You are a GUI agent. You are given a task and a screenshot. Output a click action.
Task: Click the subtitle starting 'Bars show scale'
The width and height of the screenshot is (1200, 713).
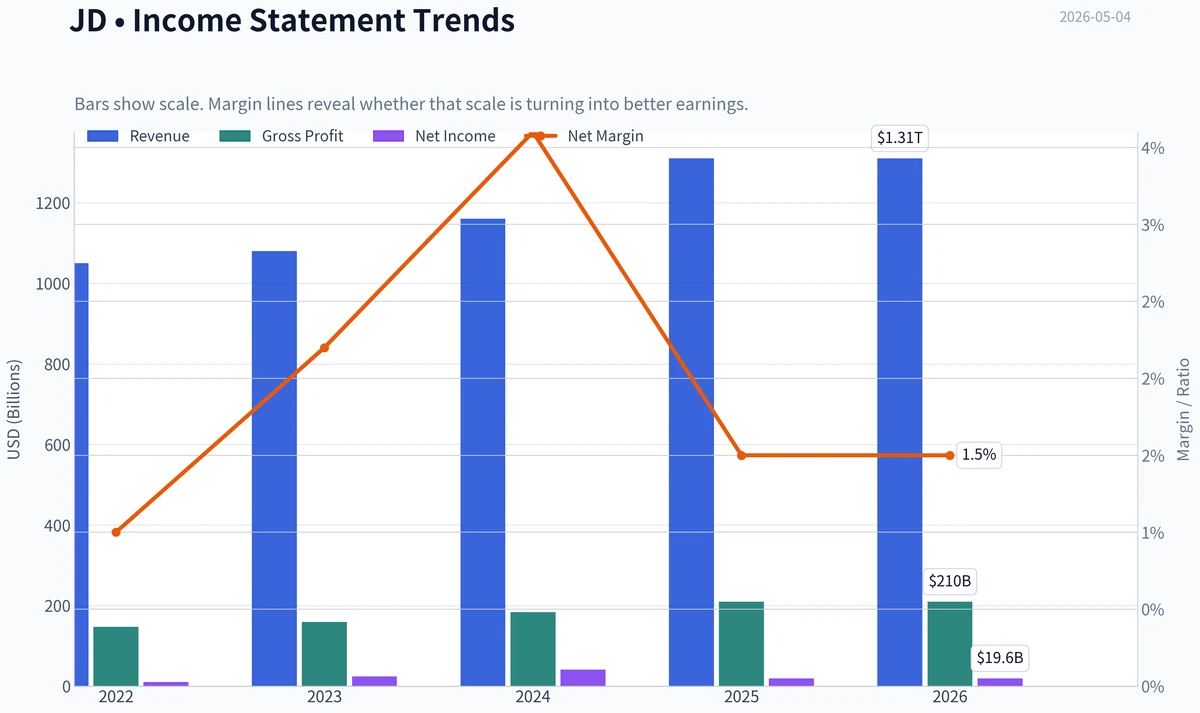[411, 104]
